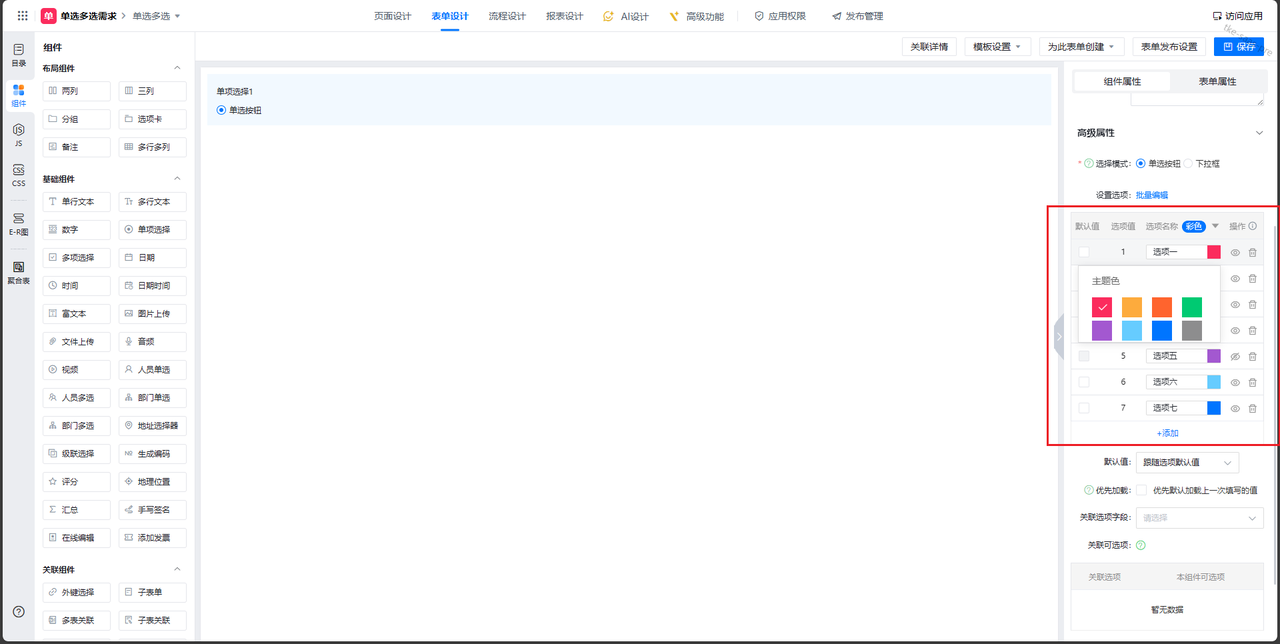The width and height of the screenshot is (1280, 644).
Task: Check default value box for 选项六
Action: point(1084,382)
